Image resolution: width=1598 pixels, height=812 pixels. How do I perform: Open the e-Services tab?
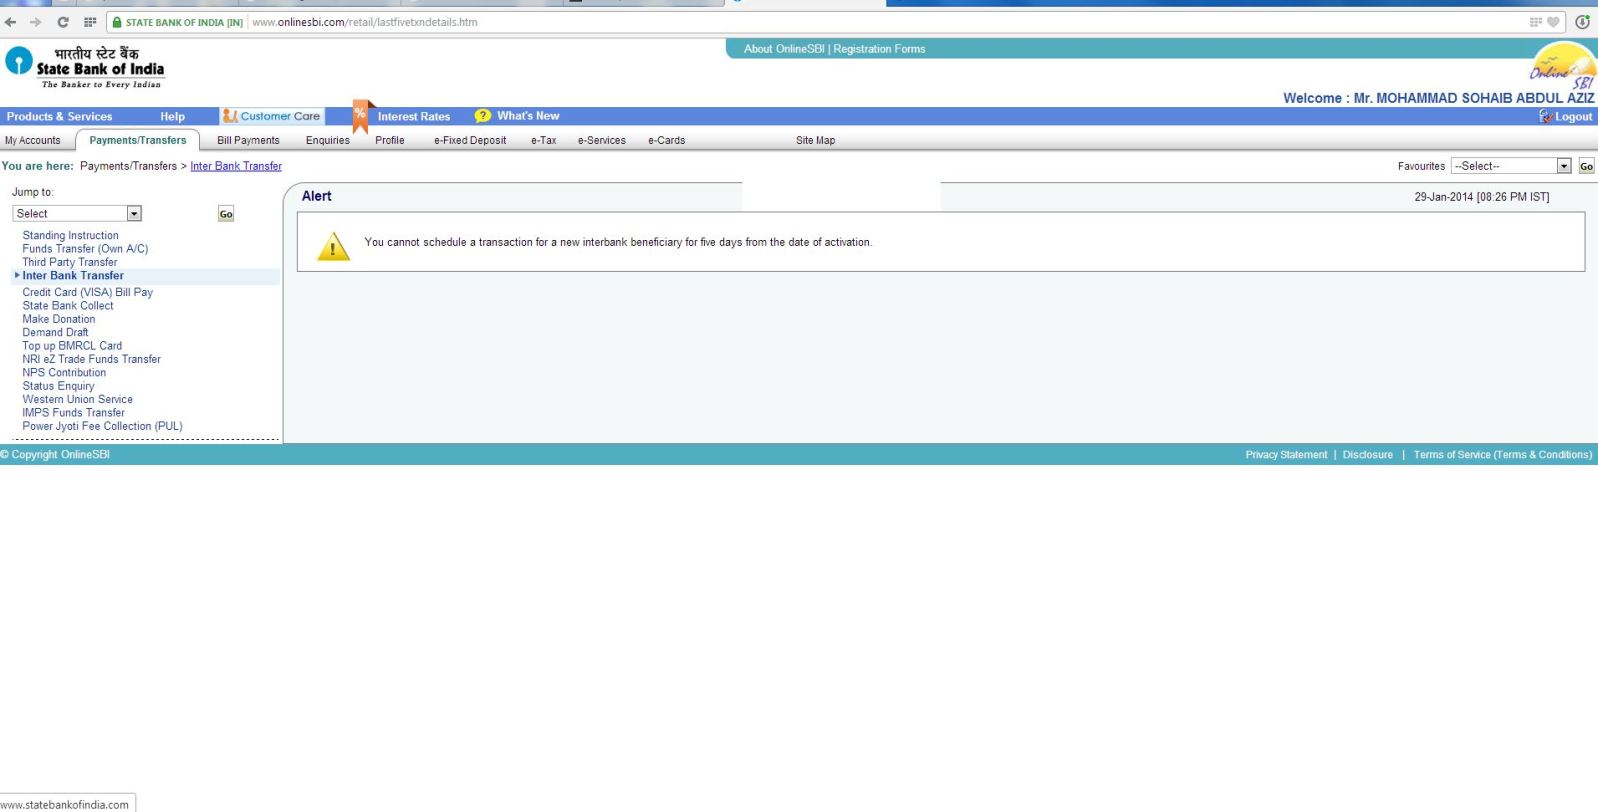[x=602, y=141]
